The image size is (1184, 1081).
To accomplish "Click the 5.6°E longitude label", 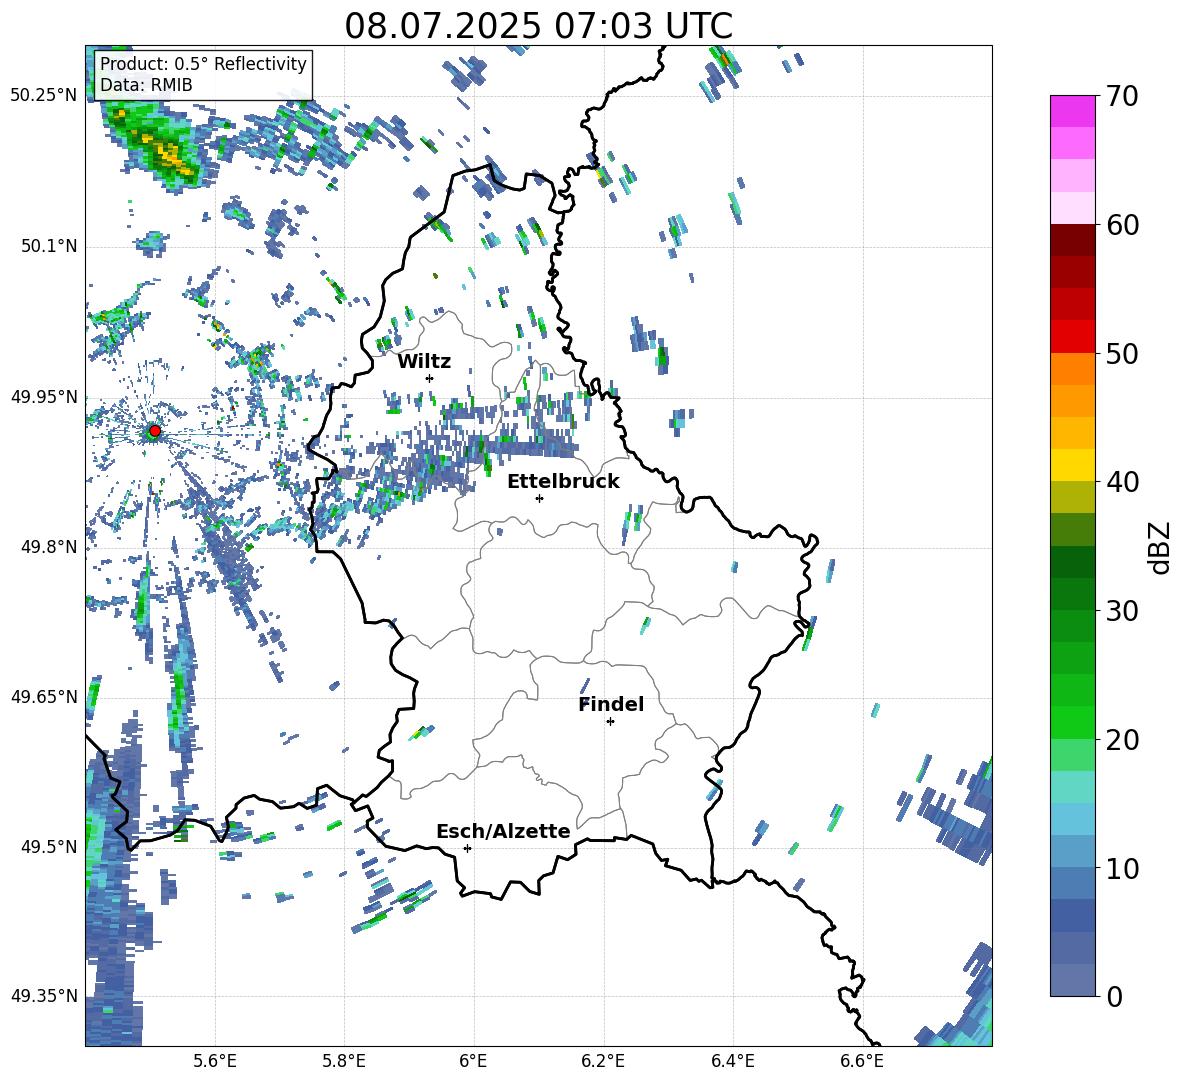I will (215, 1062).
